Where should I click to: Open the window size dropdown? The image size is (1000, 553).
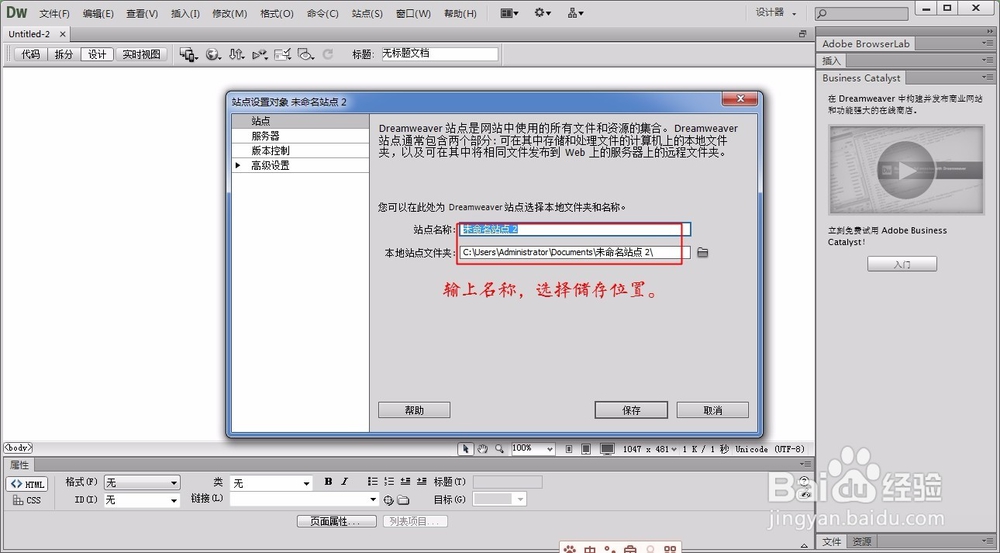click(650, 449)
